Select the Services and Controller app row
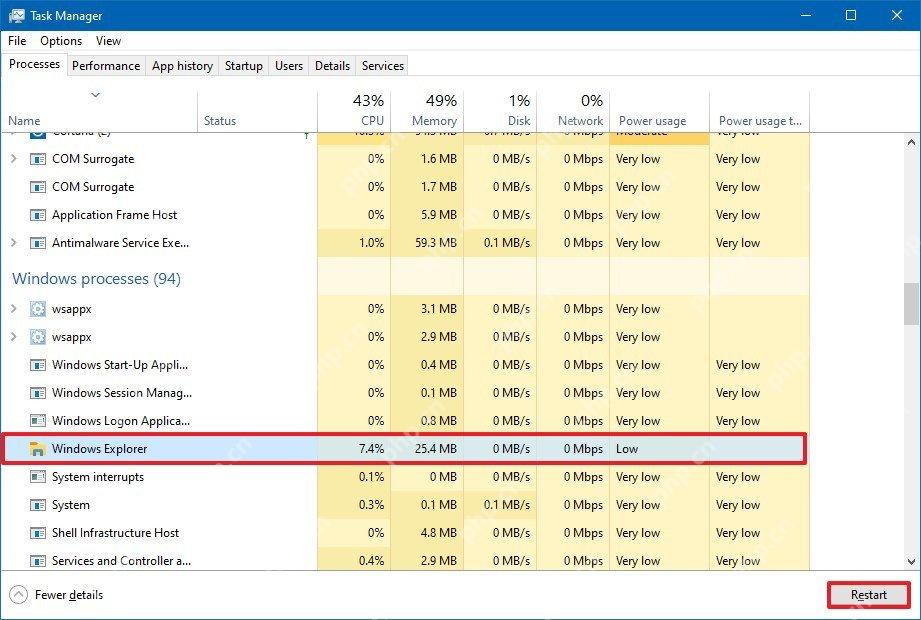Viewport: 921px width, 620px height. [404, 561]
